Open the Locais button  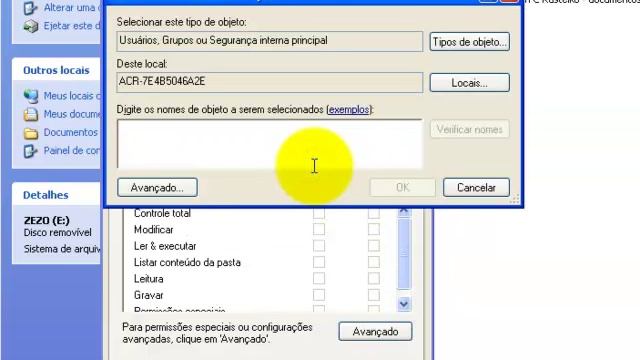pyautogui.click(x=469, y=83)
